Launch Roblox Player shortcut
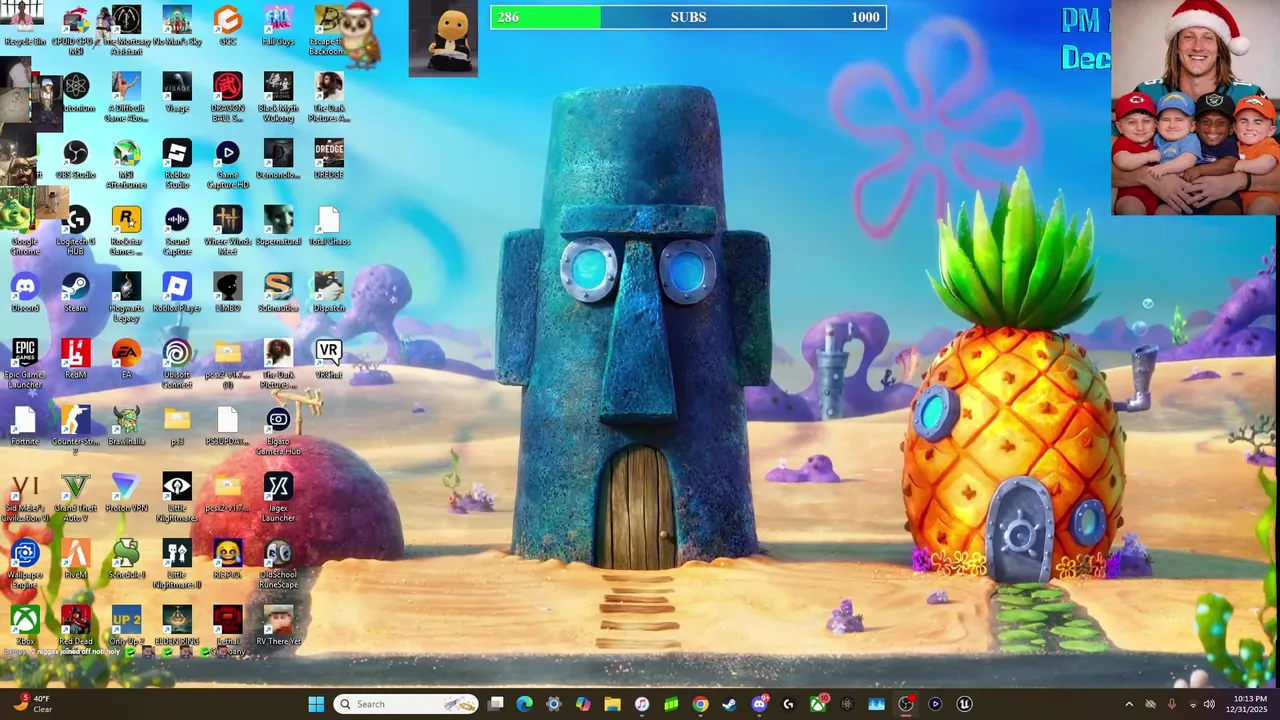 point(177,292)
